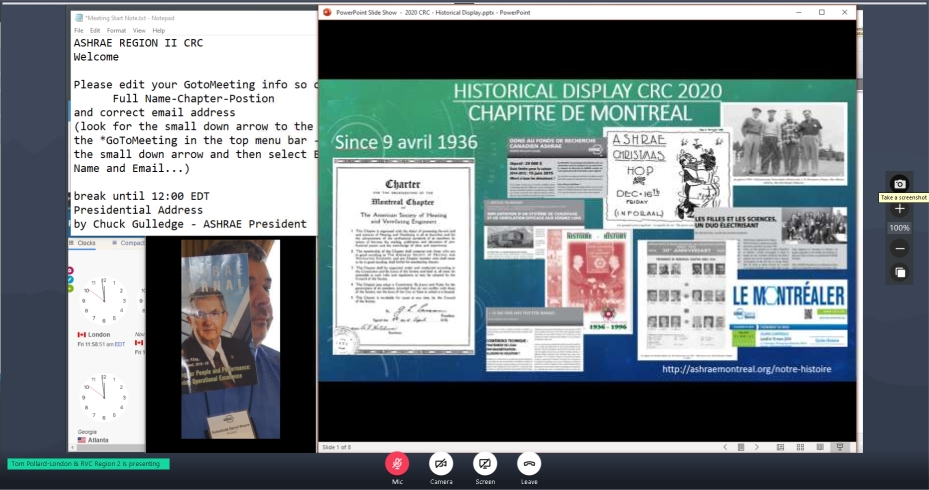Click 'Les filles et les sciences' article image

coord(771,238)
